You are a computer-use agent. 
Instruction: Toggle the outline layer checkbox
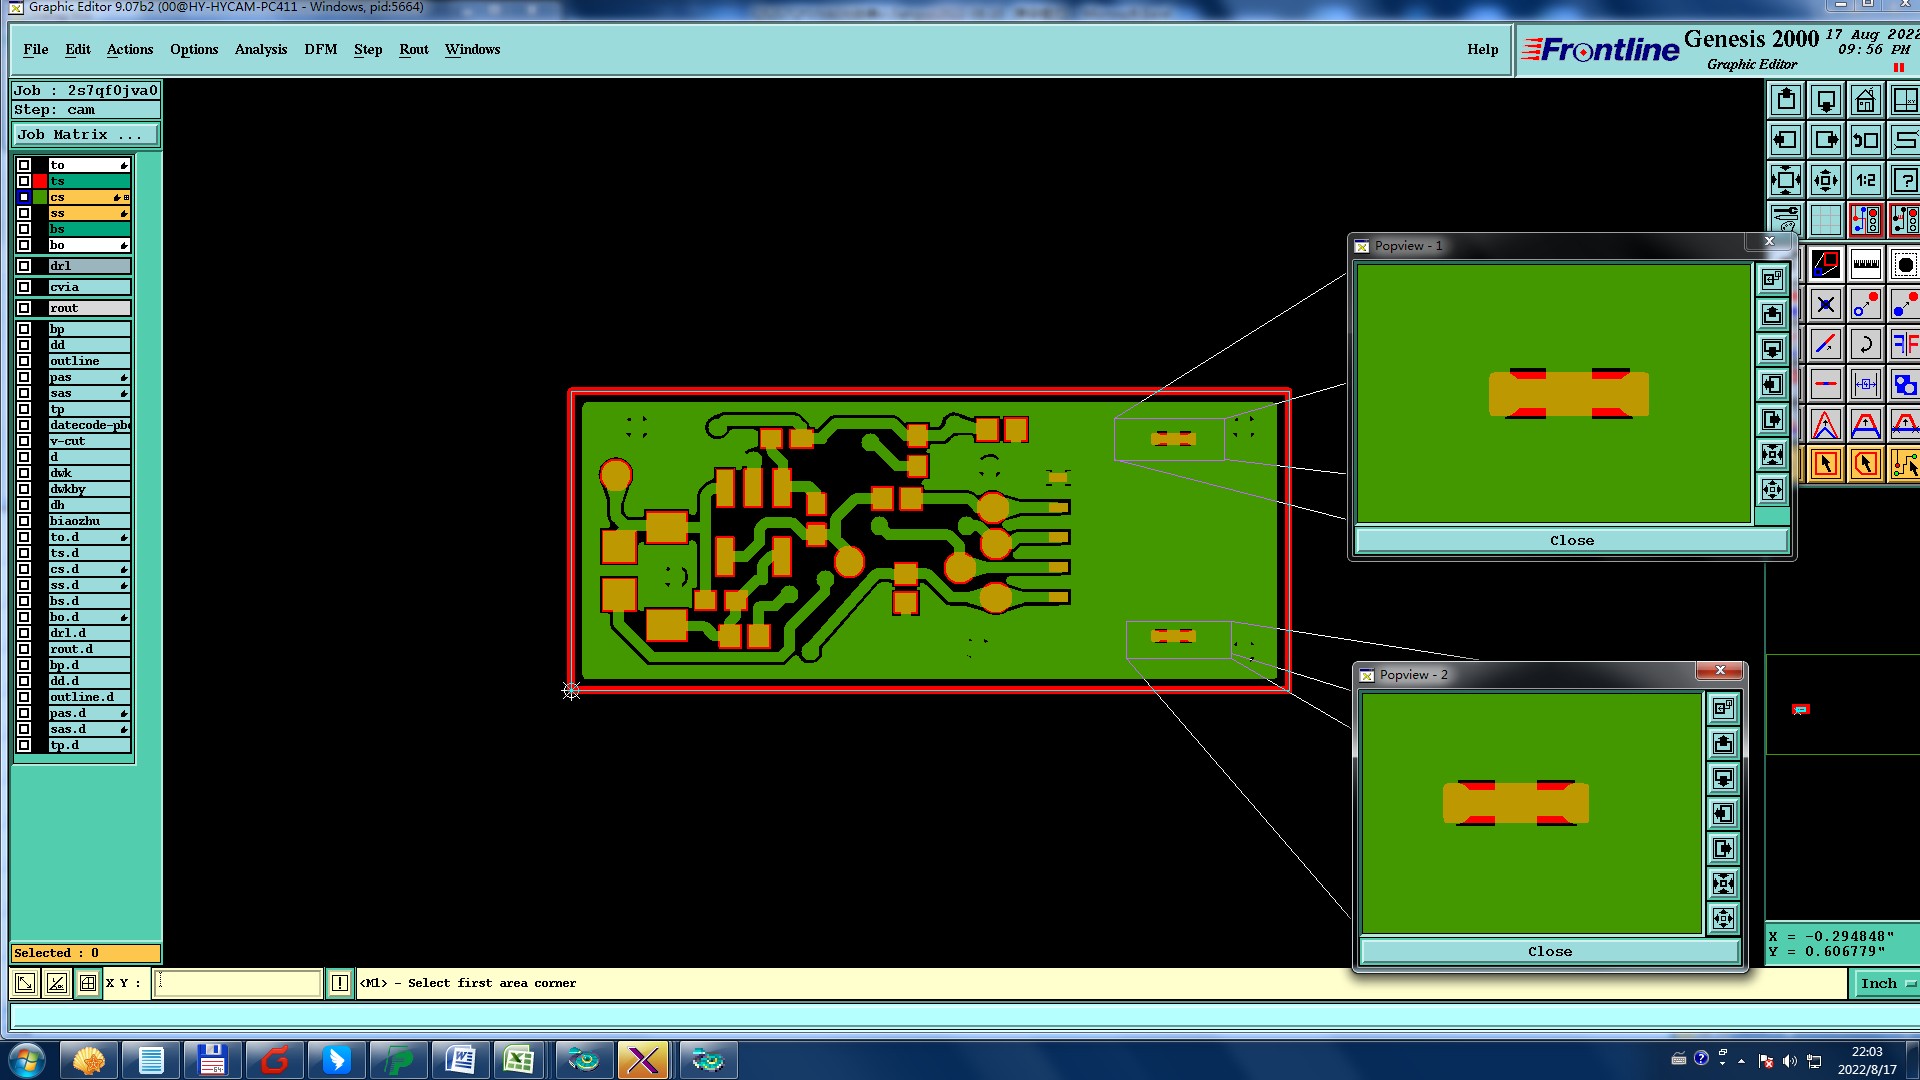pyautogui.click(x=24, y=361)
